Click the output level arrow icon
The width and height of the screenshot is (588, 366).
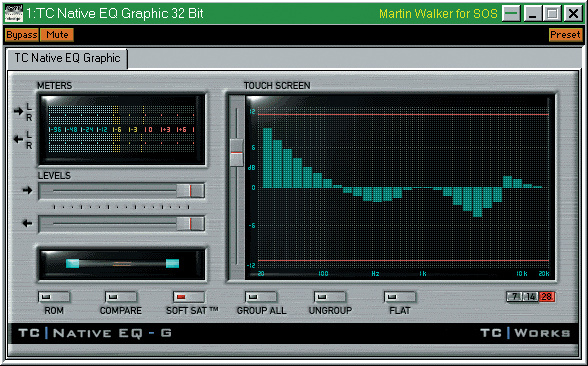pos(27,224)
